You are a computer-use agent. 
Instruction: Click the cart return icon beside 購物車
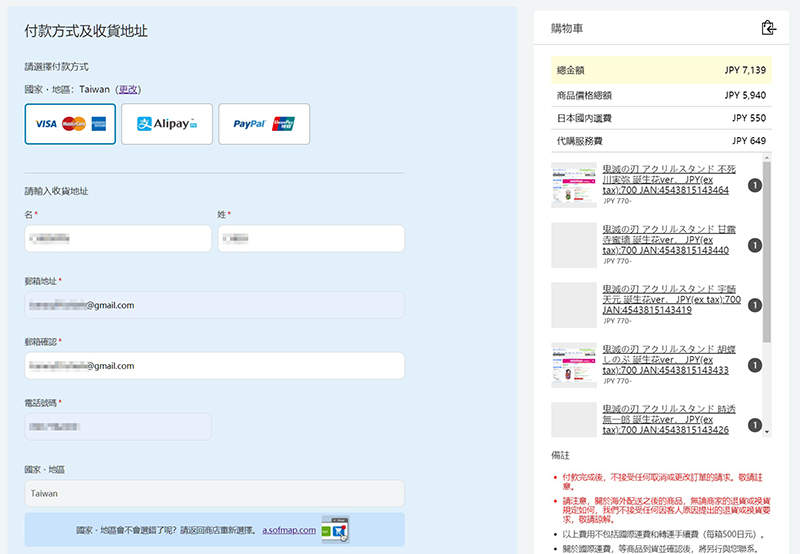point(768,28)
